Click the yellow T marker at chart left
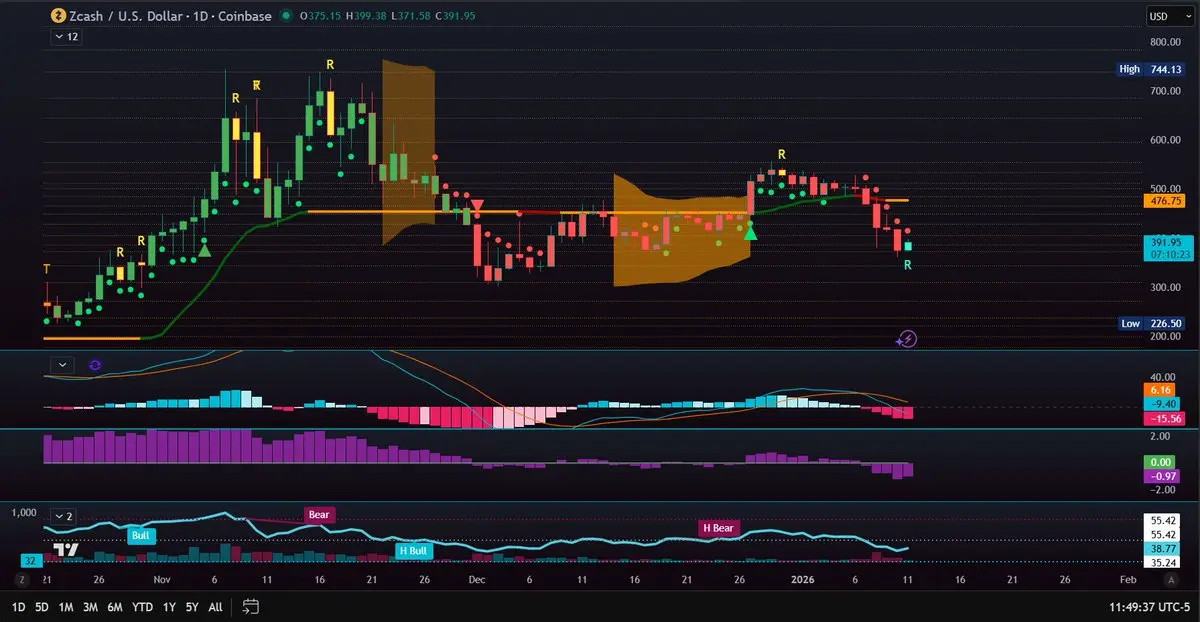Screen dimensions: 1200x622 click(45, 269)
